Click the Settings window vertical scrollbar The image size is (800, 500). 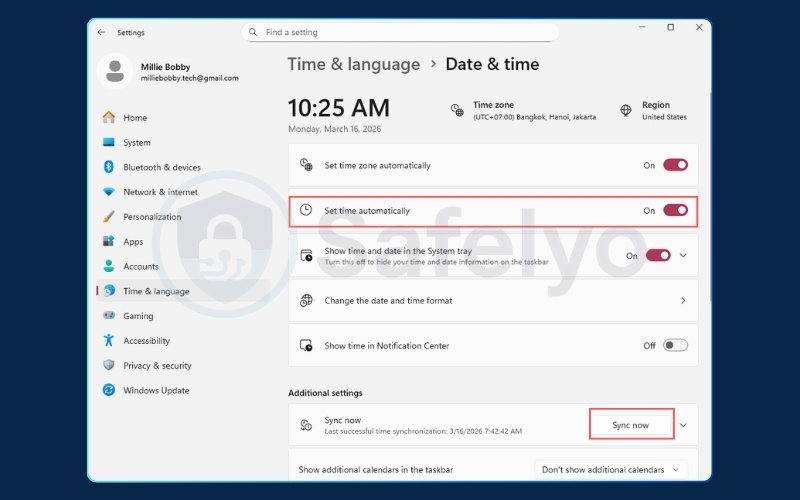pyautogui.click(x=710, y=196)
